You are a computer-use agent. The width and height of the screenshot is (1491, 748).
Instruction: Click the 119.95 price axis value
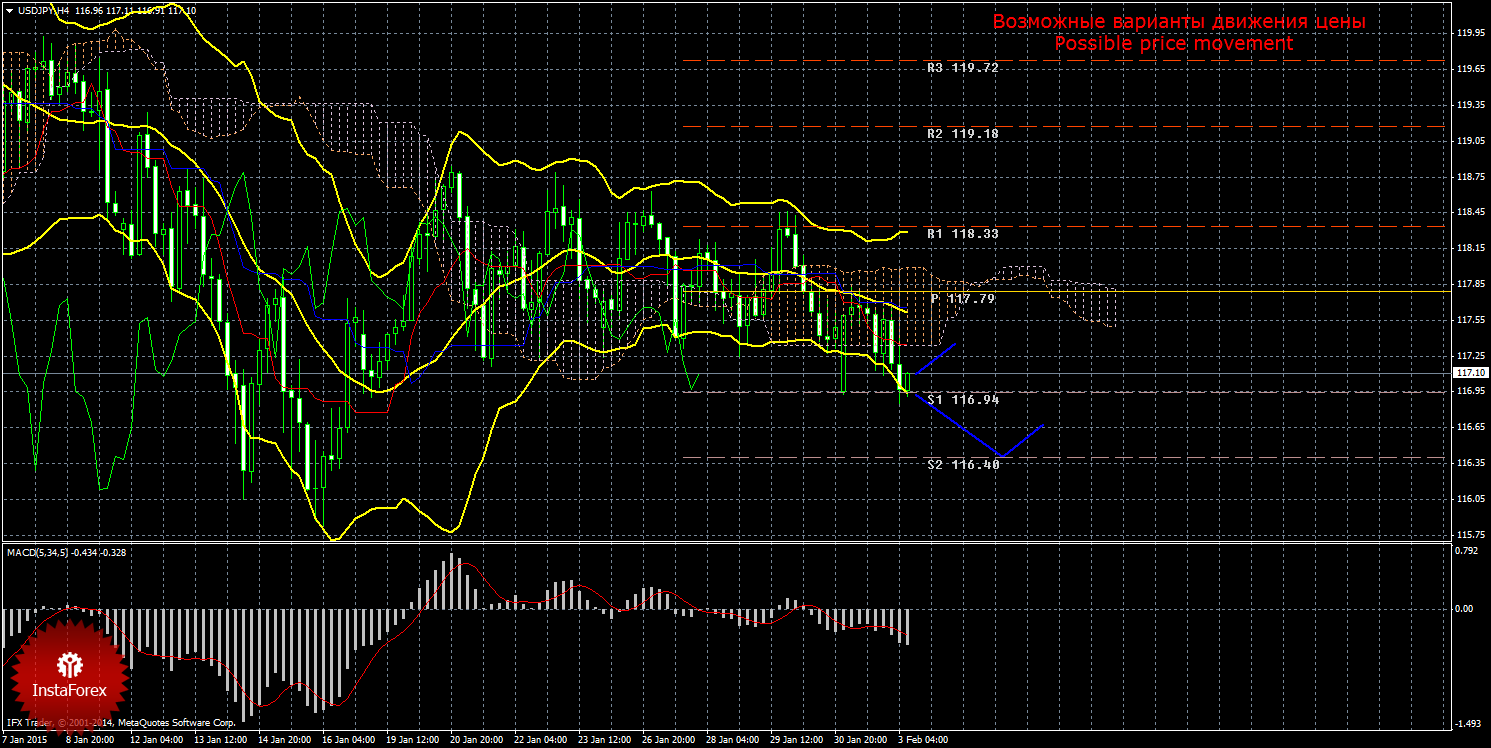point(1470,33)
